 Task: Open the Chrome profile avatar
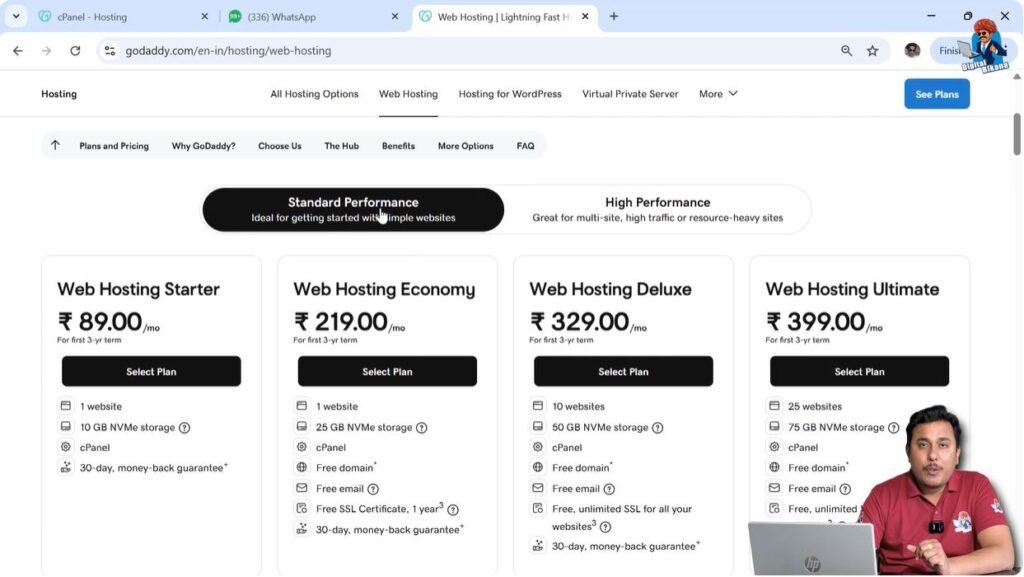click(x=912, y=50)
